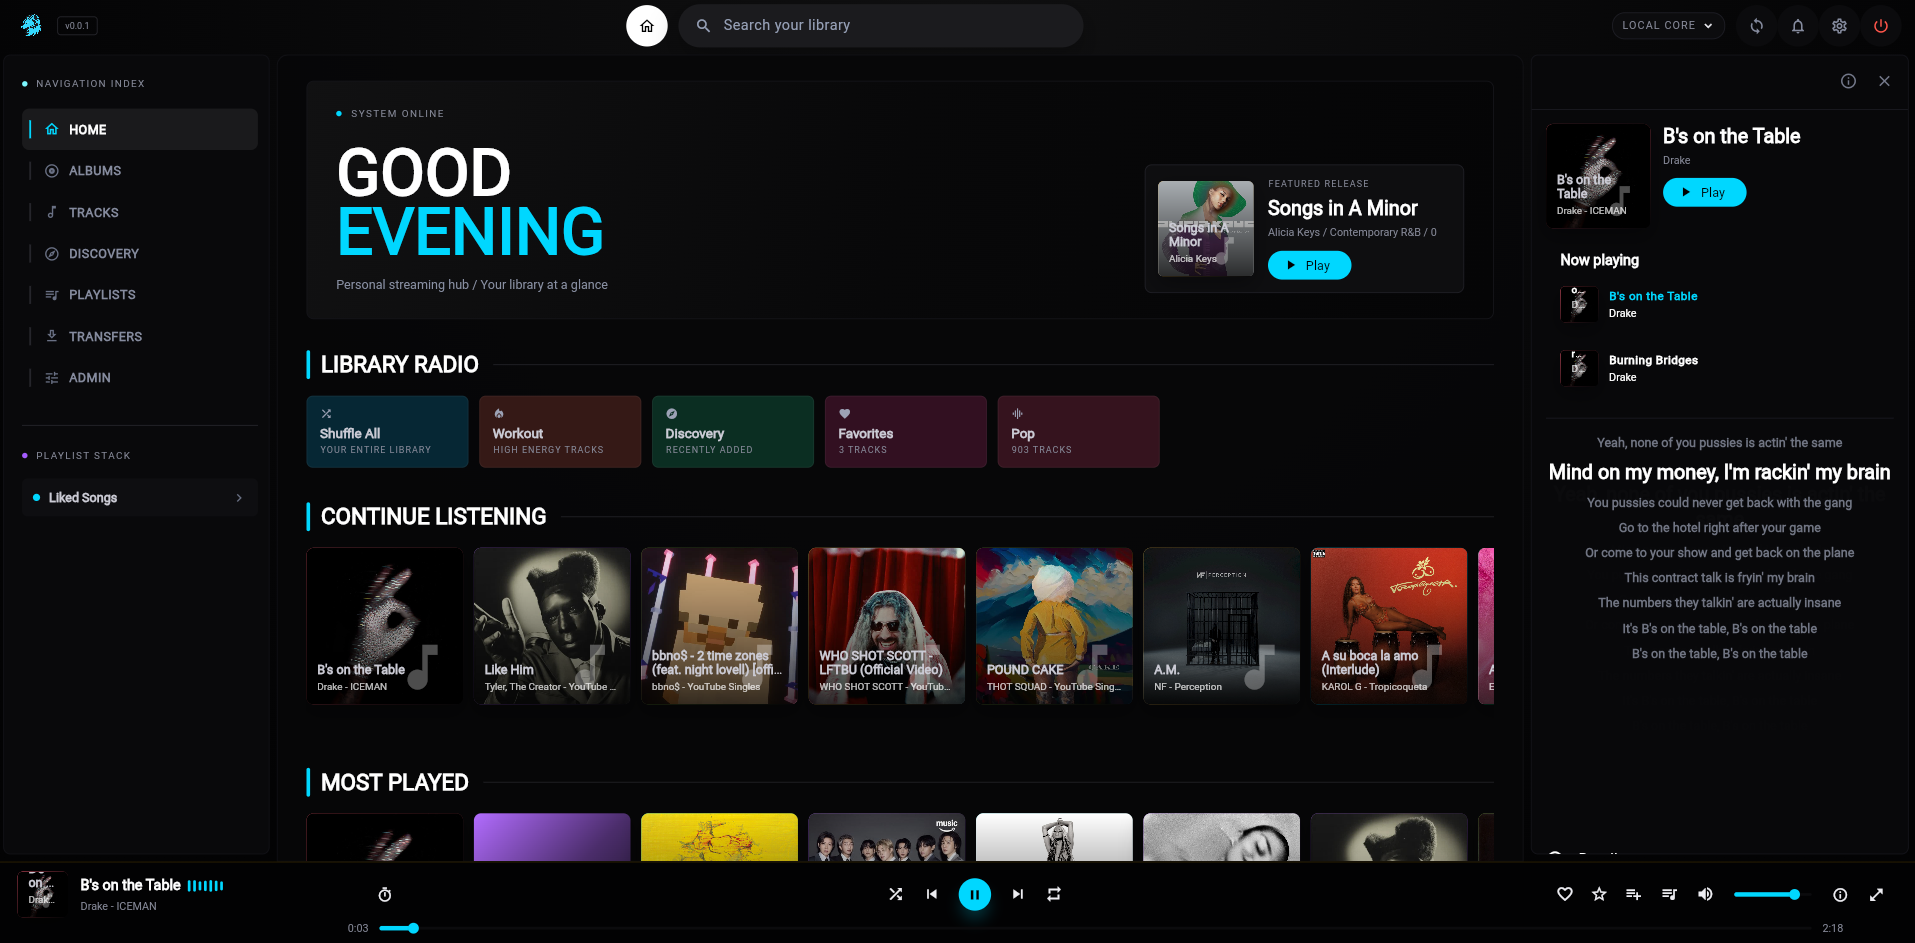
Task: Click the home button beside search
Action: (x=647, y=26)
